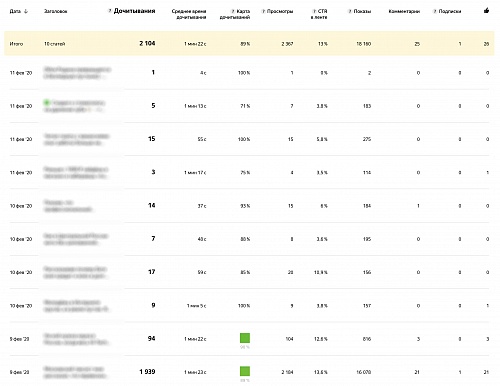The height and width of the screenshot is (386, 500).
Task: Click help icon beside Подписки header
Action: pyautogui.click(x=435, y=11)
